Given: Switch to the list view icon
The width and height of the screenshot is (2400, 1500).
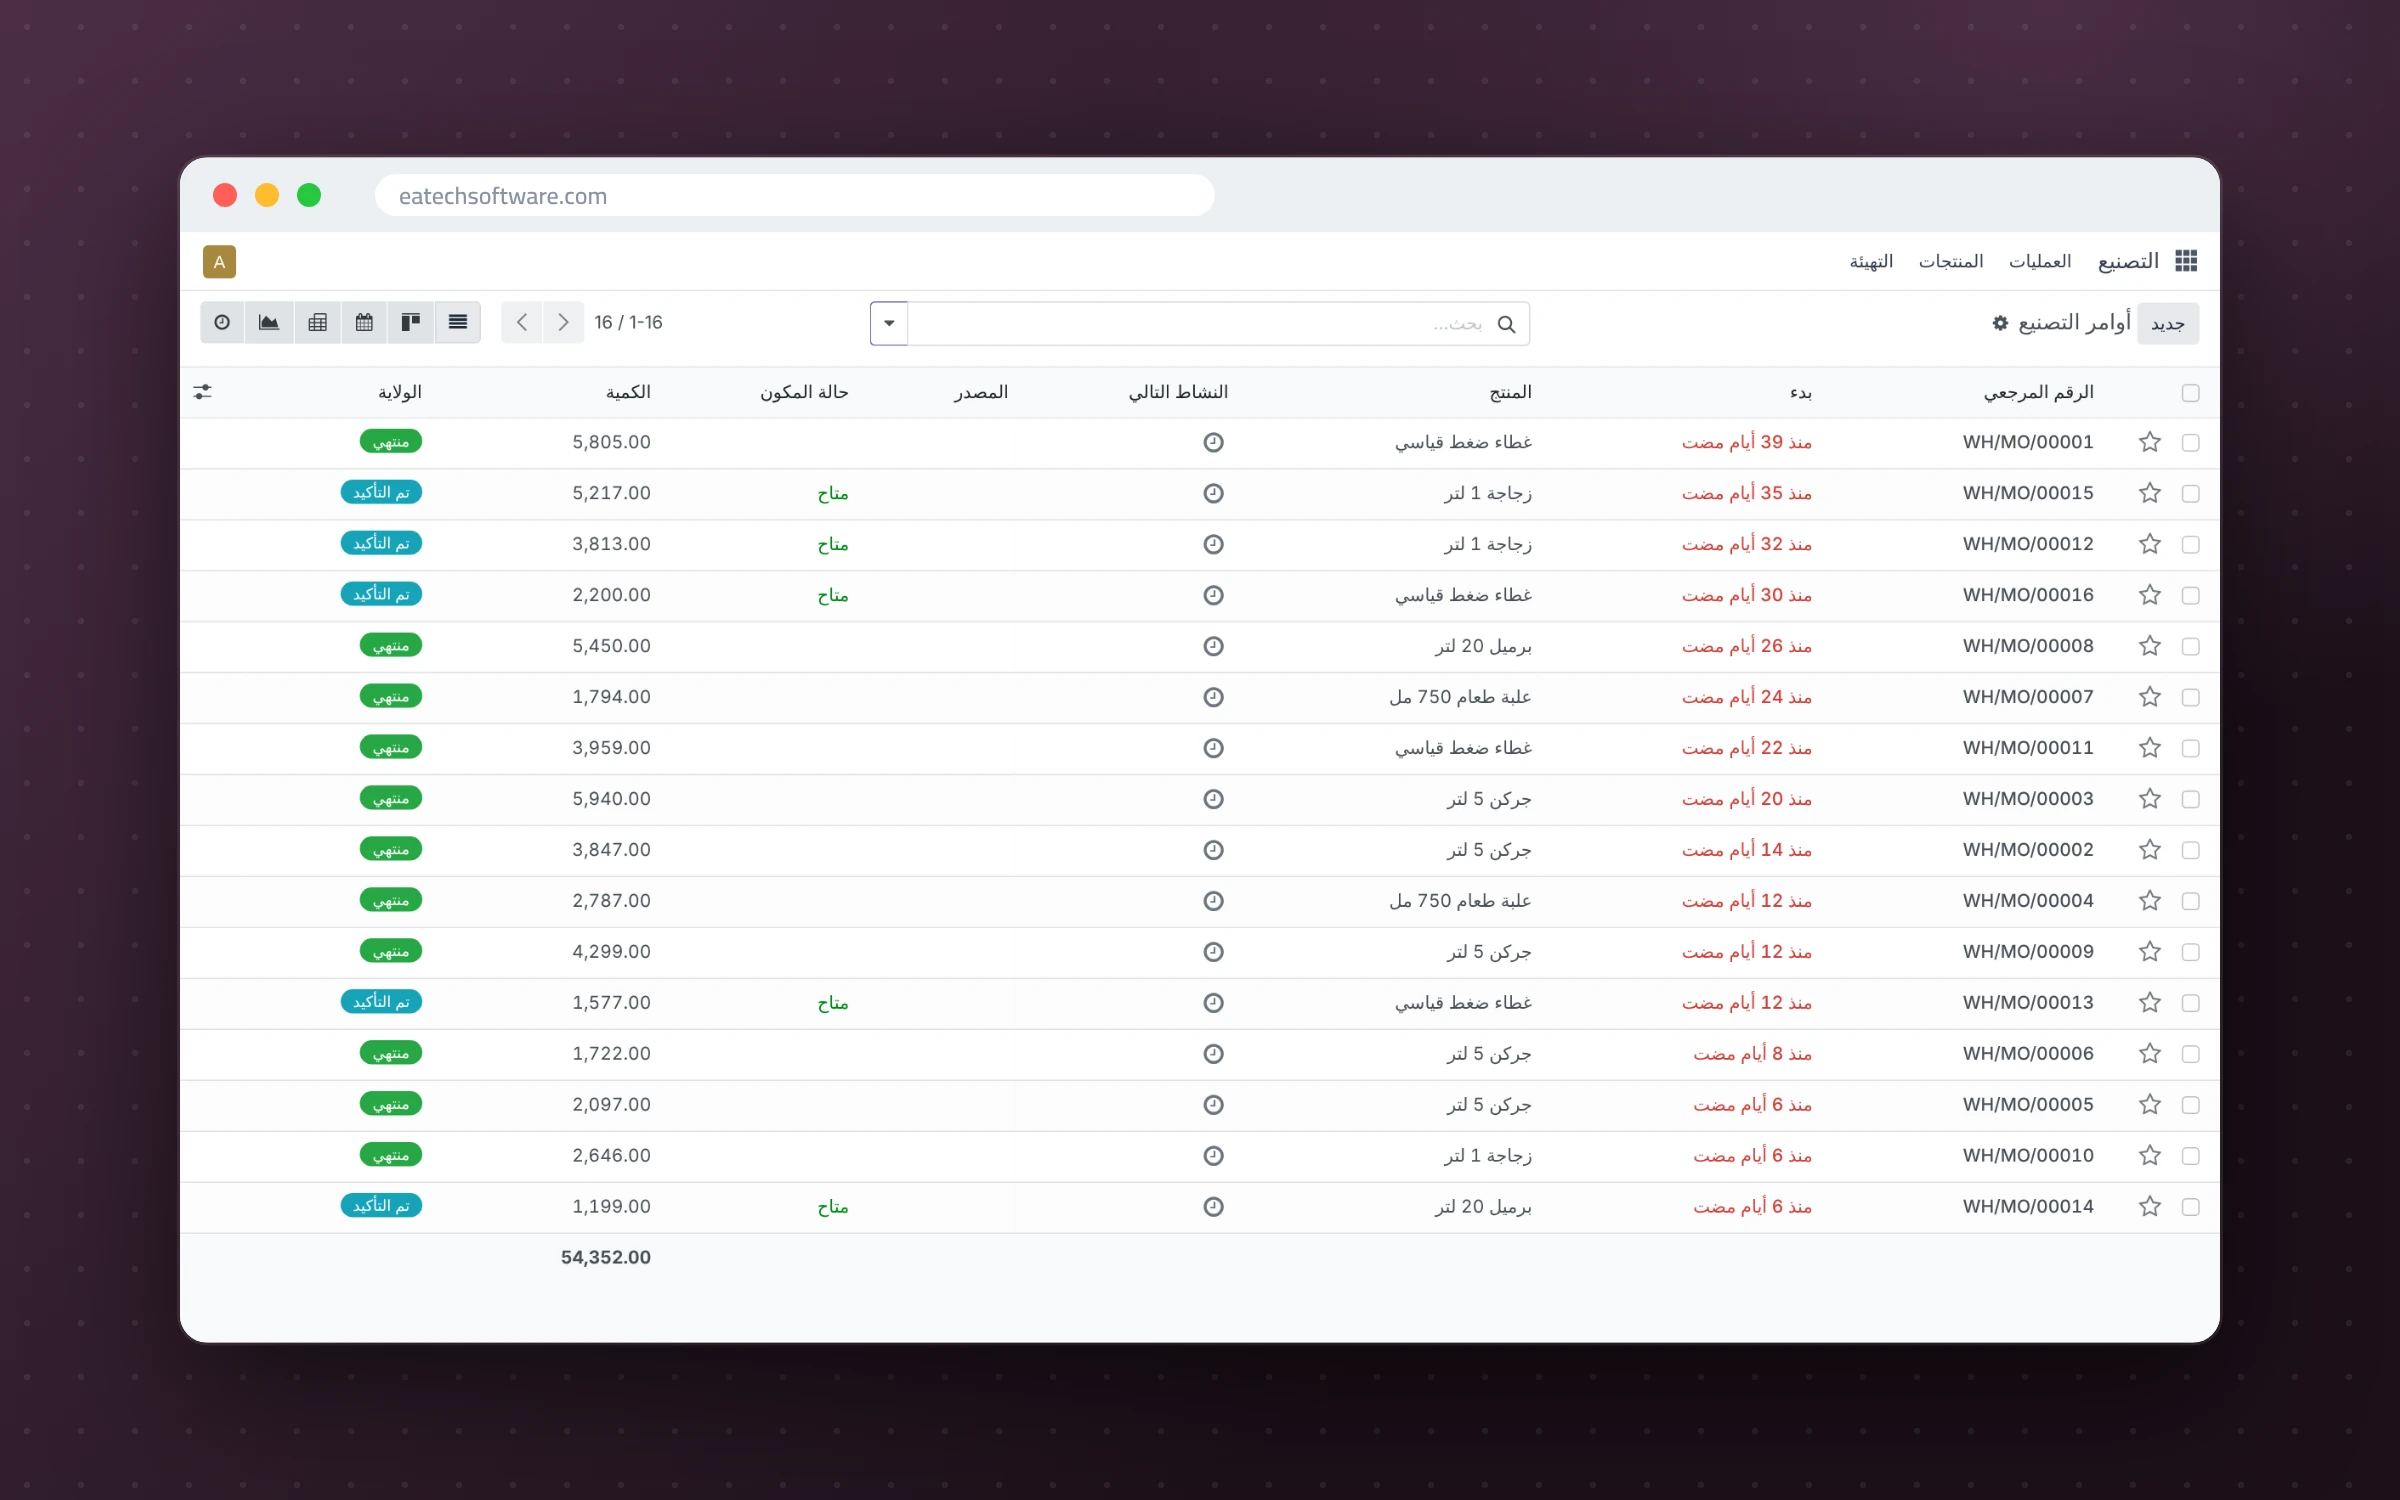Looking at the screenshot, I should 458,322.
